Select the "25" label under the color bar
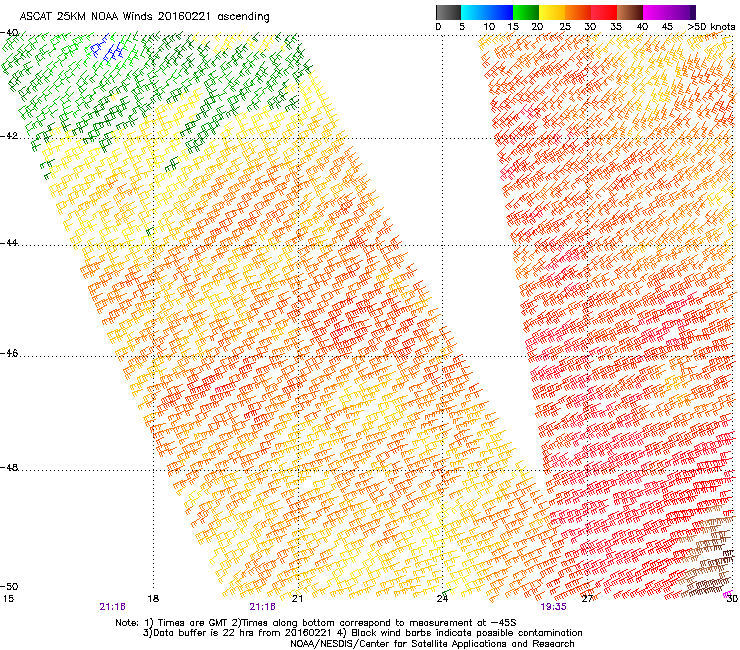Viewport: 740px width, 650px height. [x=565, y=27]
